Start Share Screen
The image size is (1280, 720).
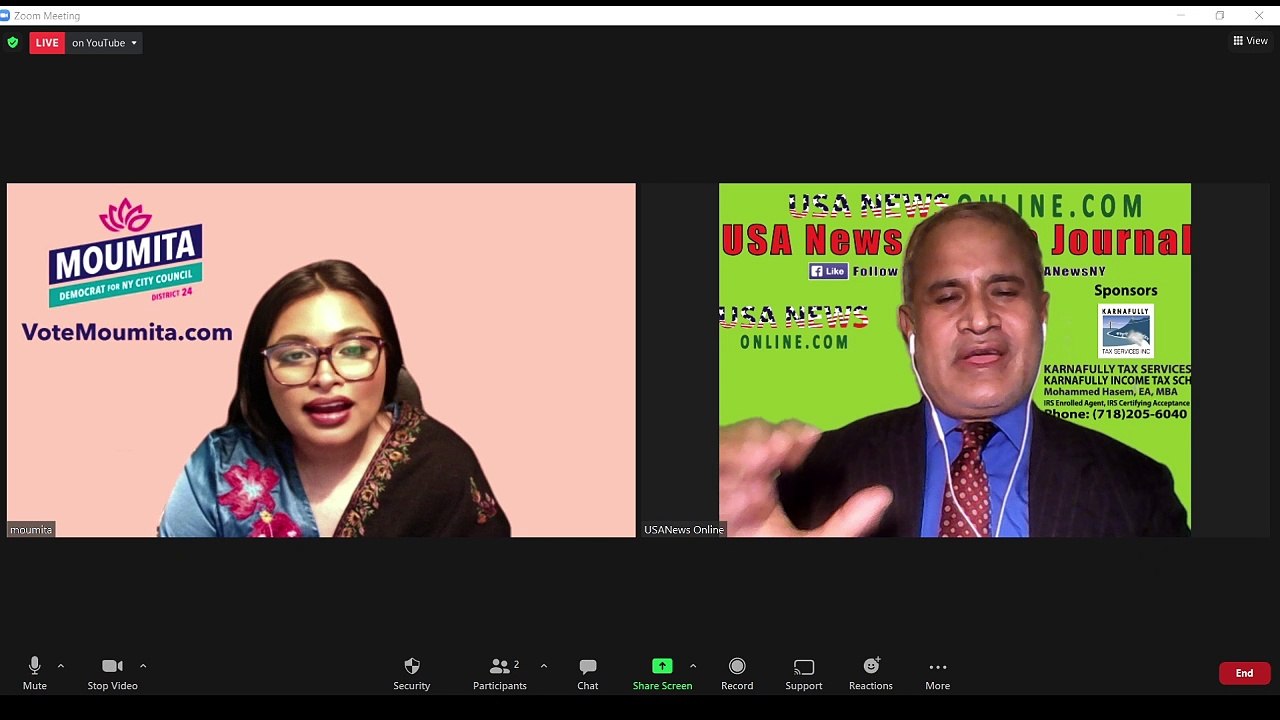tap(662, 674)
